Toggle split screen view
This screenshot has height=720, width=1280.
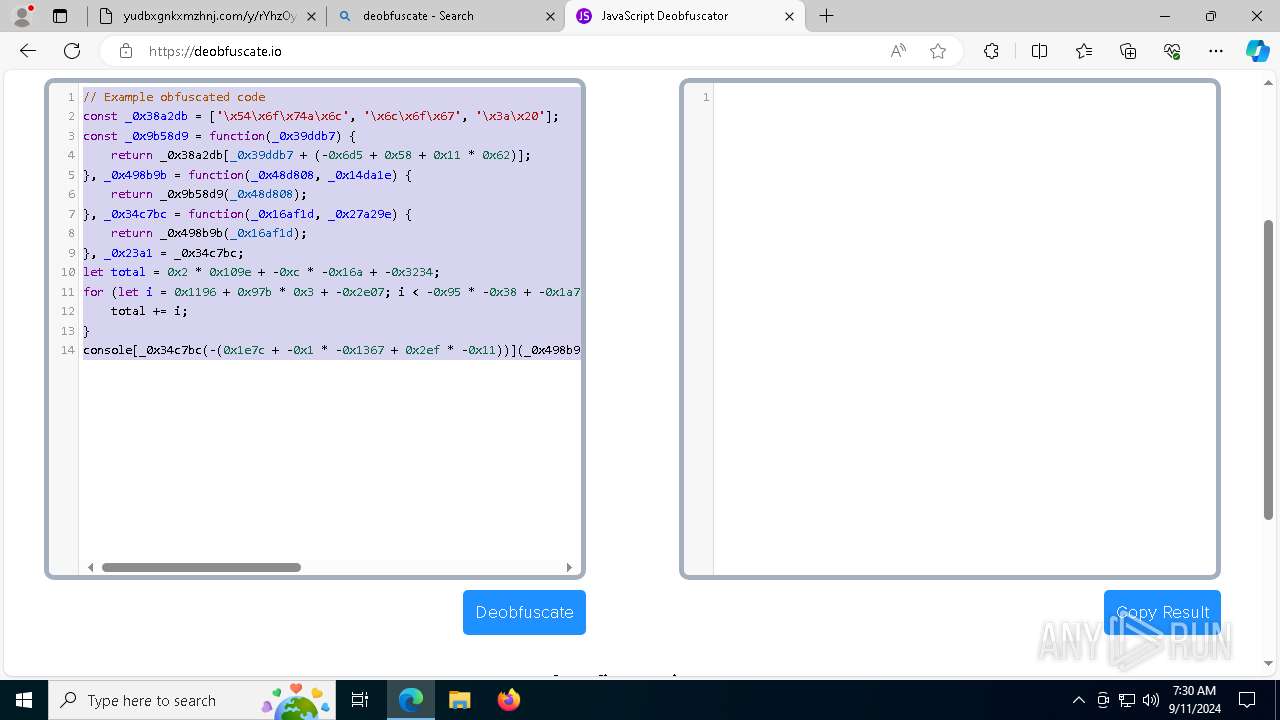[x=1039, y=51]
